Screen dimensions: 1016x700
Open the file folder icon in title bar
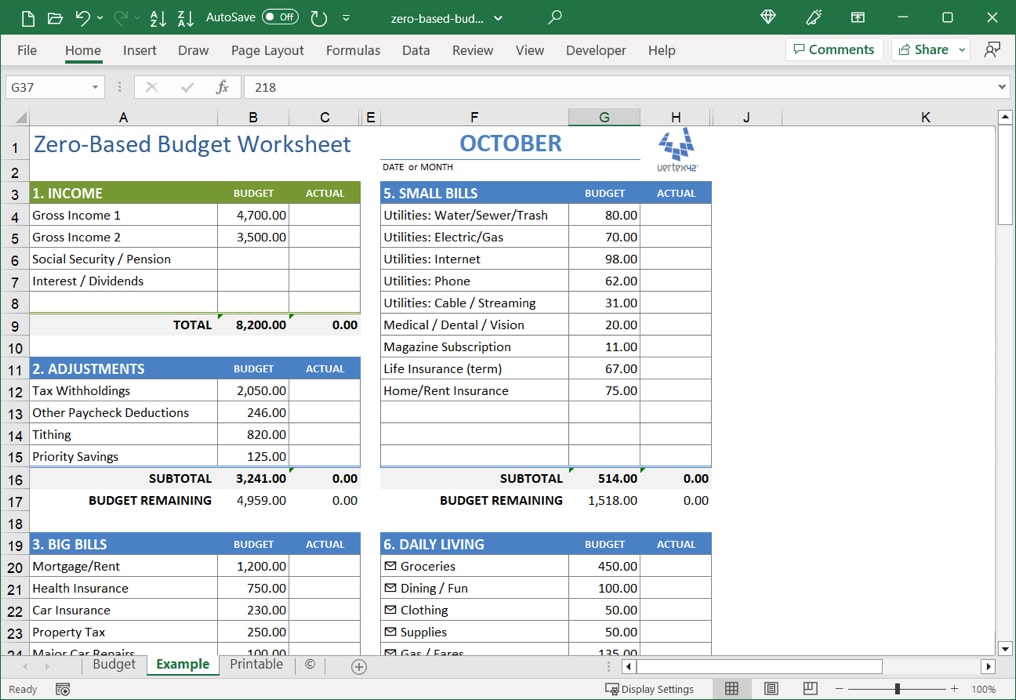click(x=55, y=18)
